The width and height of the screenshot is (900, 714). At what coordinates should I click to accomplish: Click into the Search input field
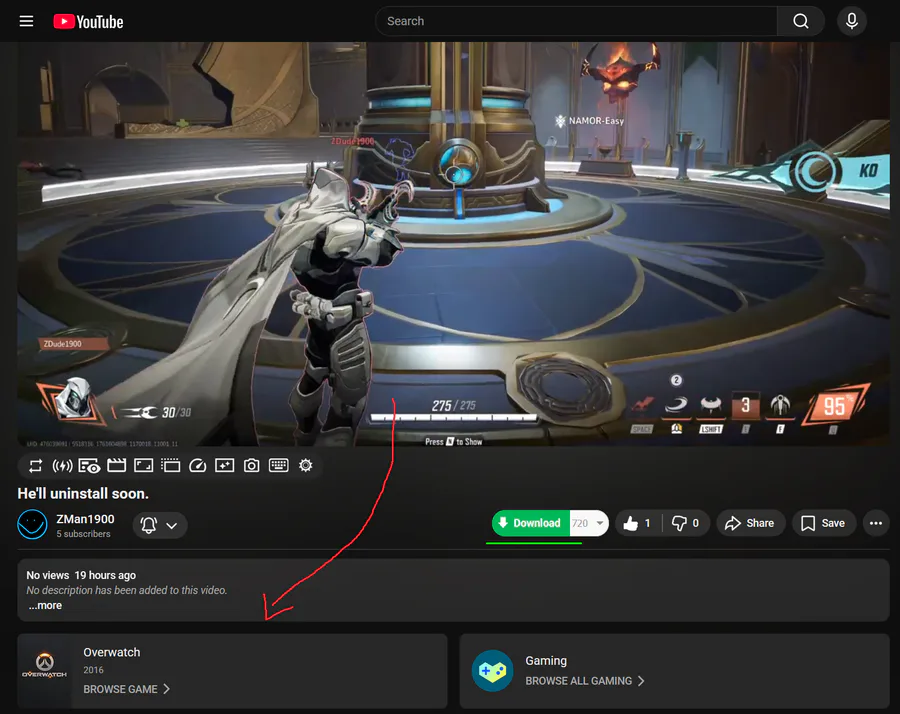576,21
